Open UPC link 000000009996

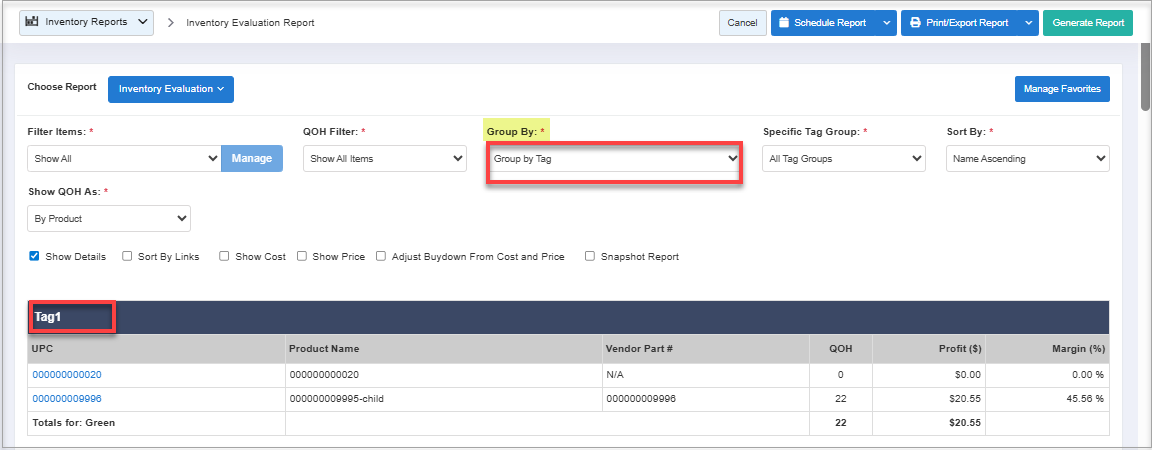[67, 399]
